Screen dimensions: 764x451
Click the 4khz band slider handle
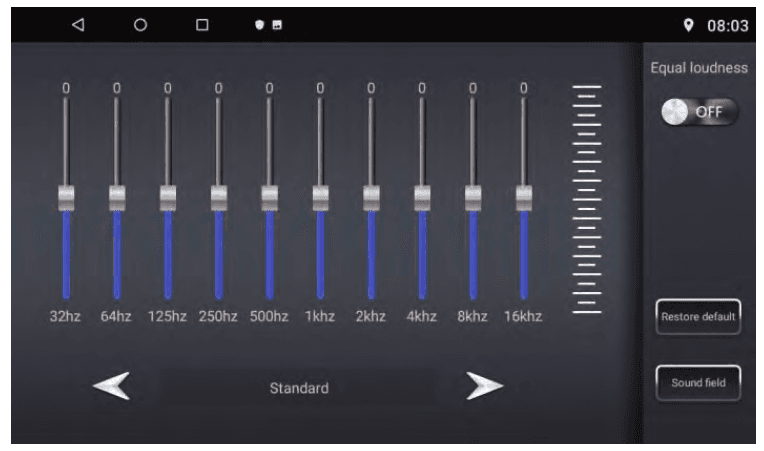[x=422, y=197]
